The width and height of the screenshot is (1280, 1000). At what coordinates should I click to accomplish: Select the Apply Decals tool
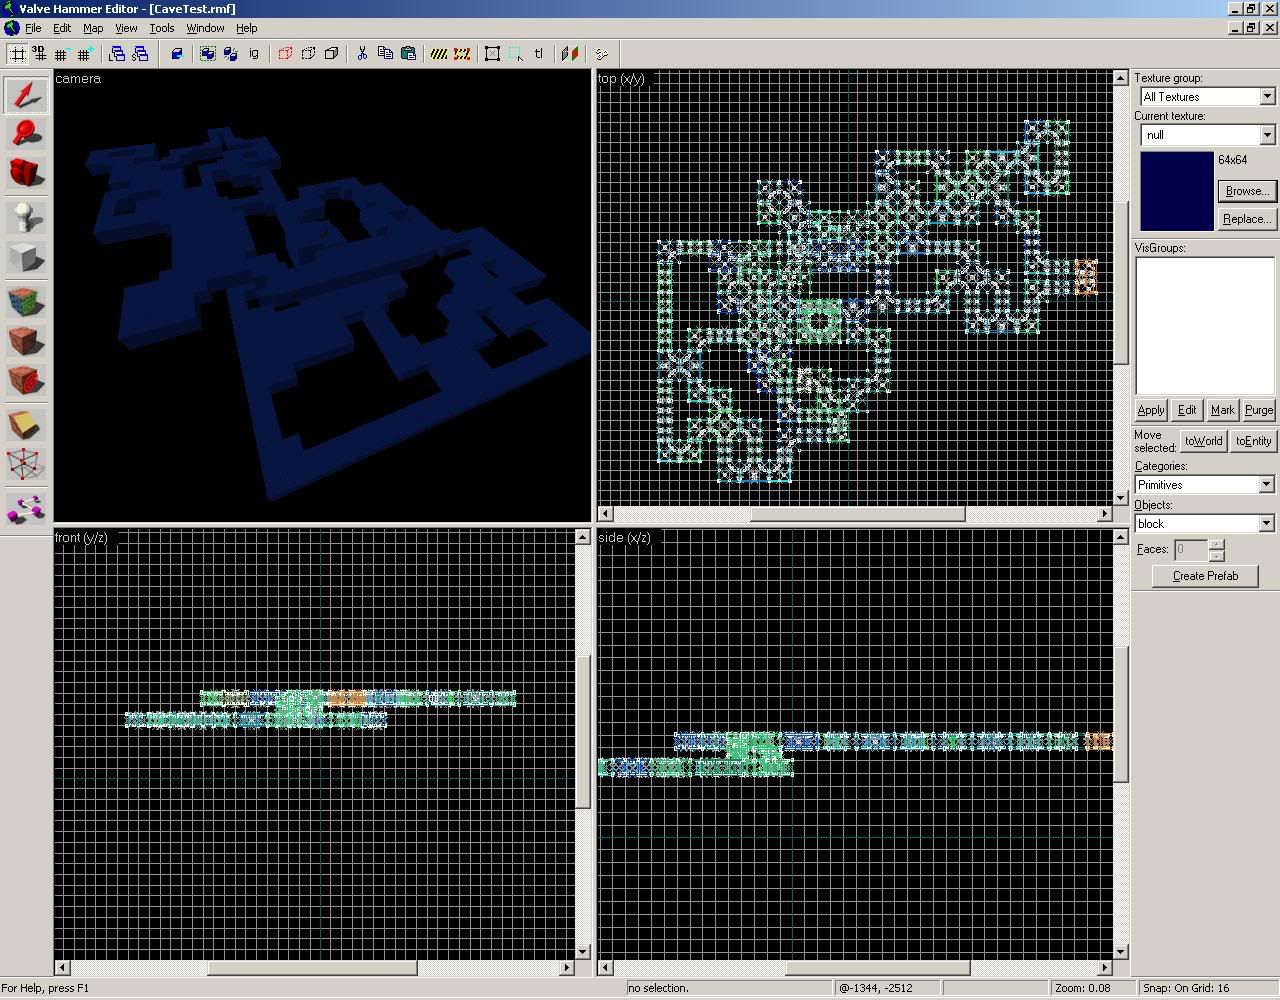[x=26, y=380]
